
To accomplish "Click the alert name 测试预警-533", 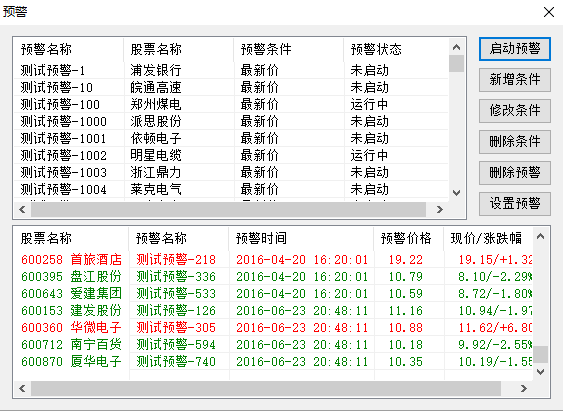I will click(176, 293).
